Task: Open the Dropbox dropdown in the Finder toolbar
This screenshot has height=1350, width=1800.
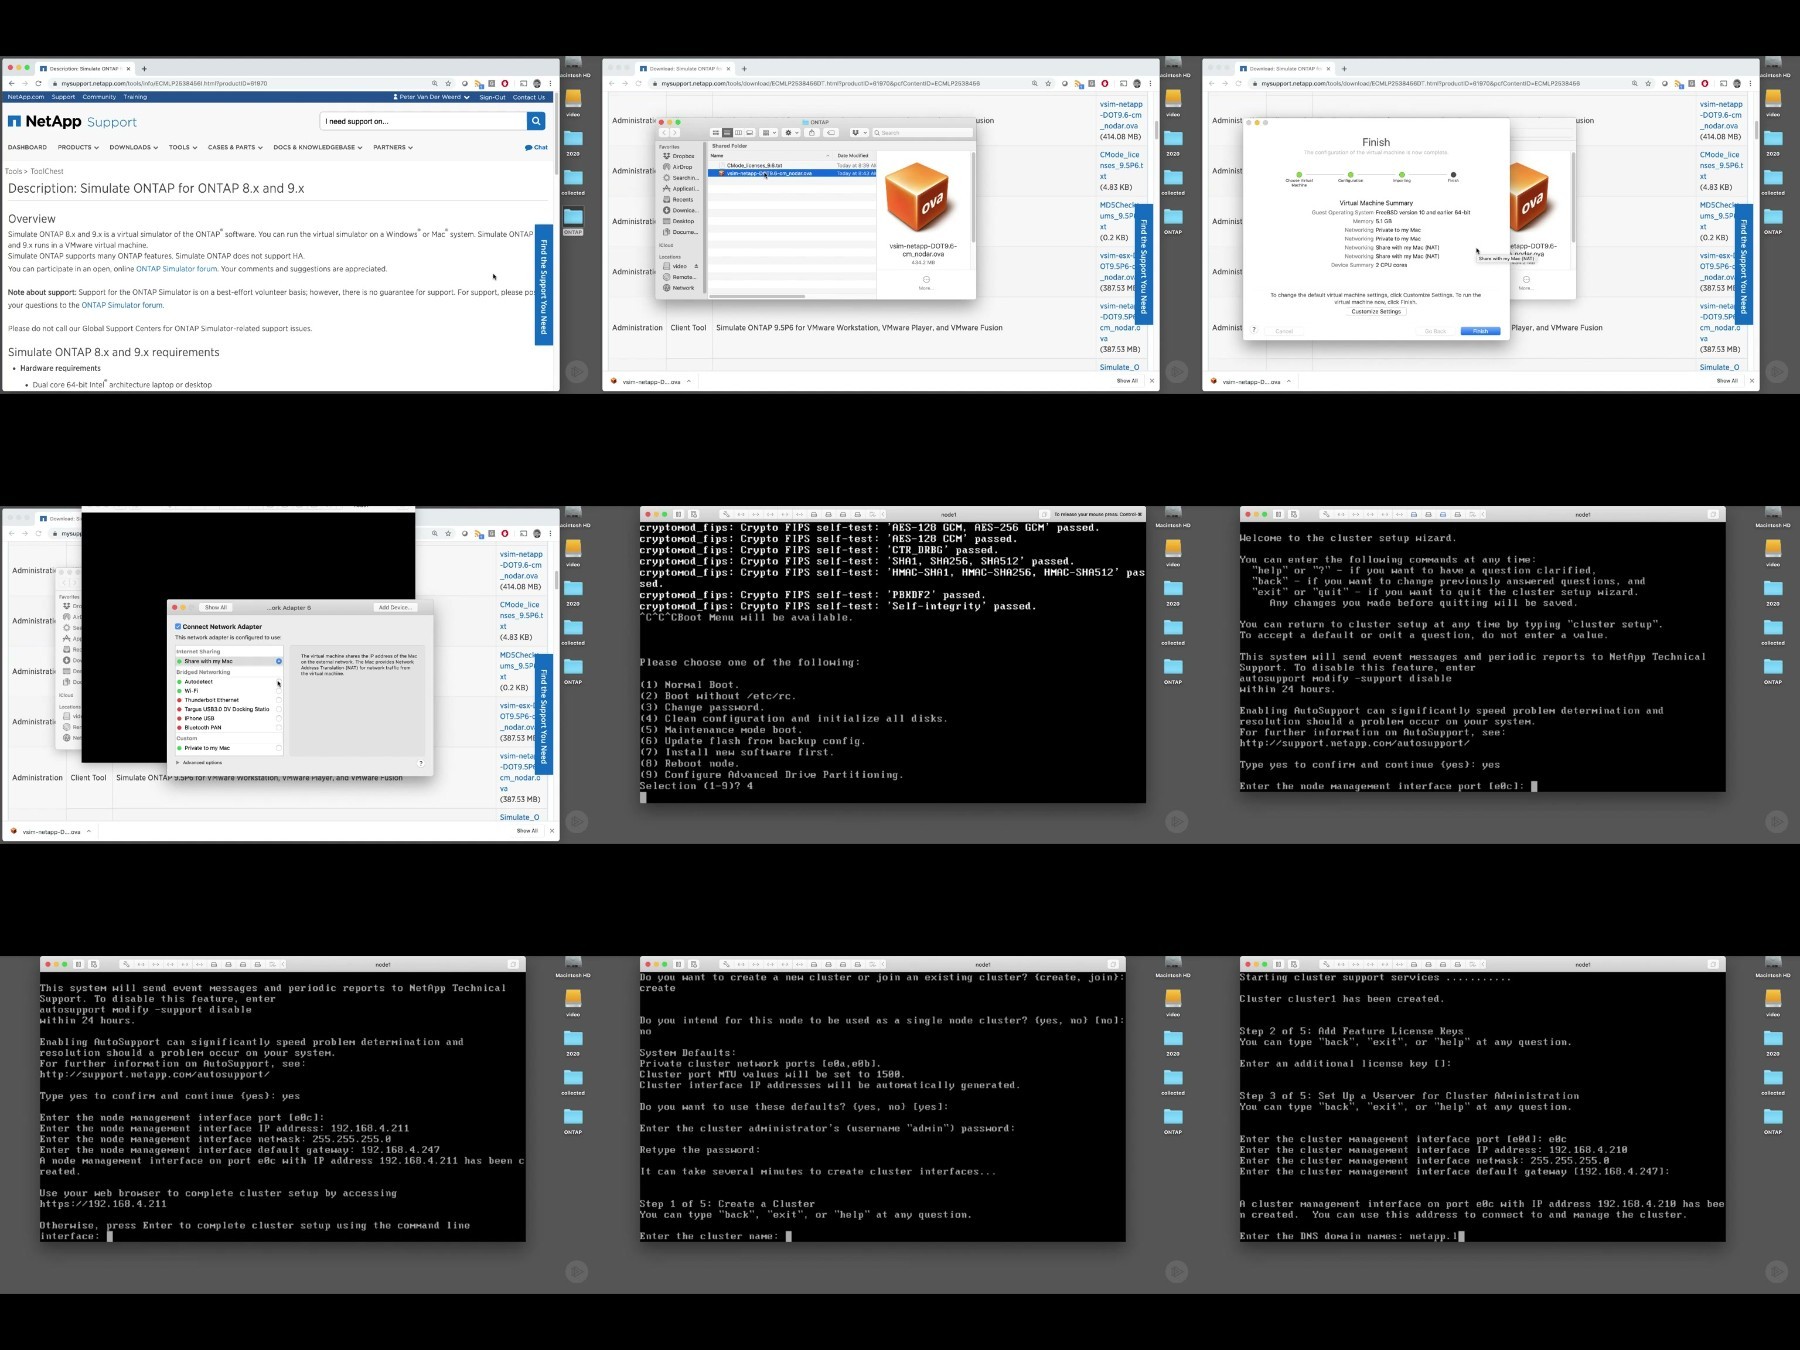Action: pos(859,132)
